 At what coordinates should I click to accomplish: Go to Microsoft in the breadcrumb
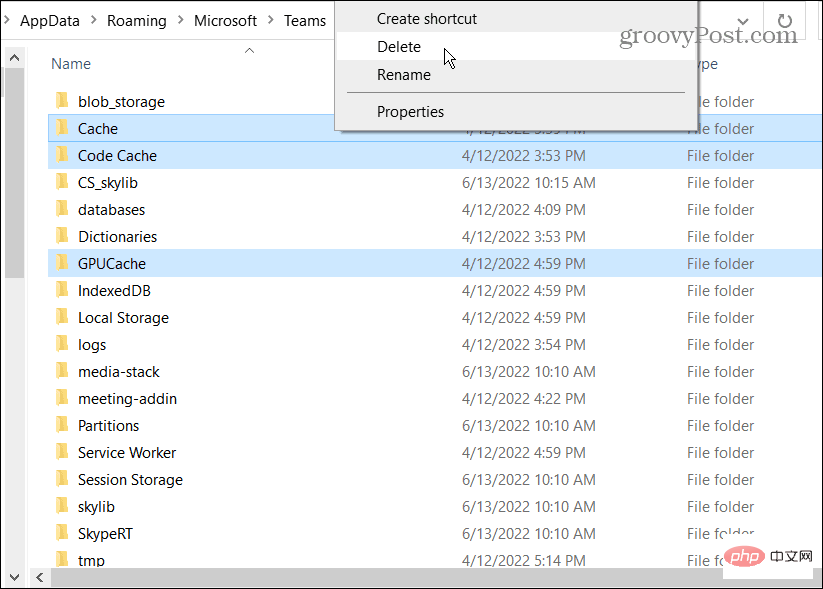[x=225, y=20]
